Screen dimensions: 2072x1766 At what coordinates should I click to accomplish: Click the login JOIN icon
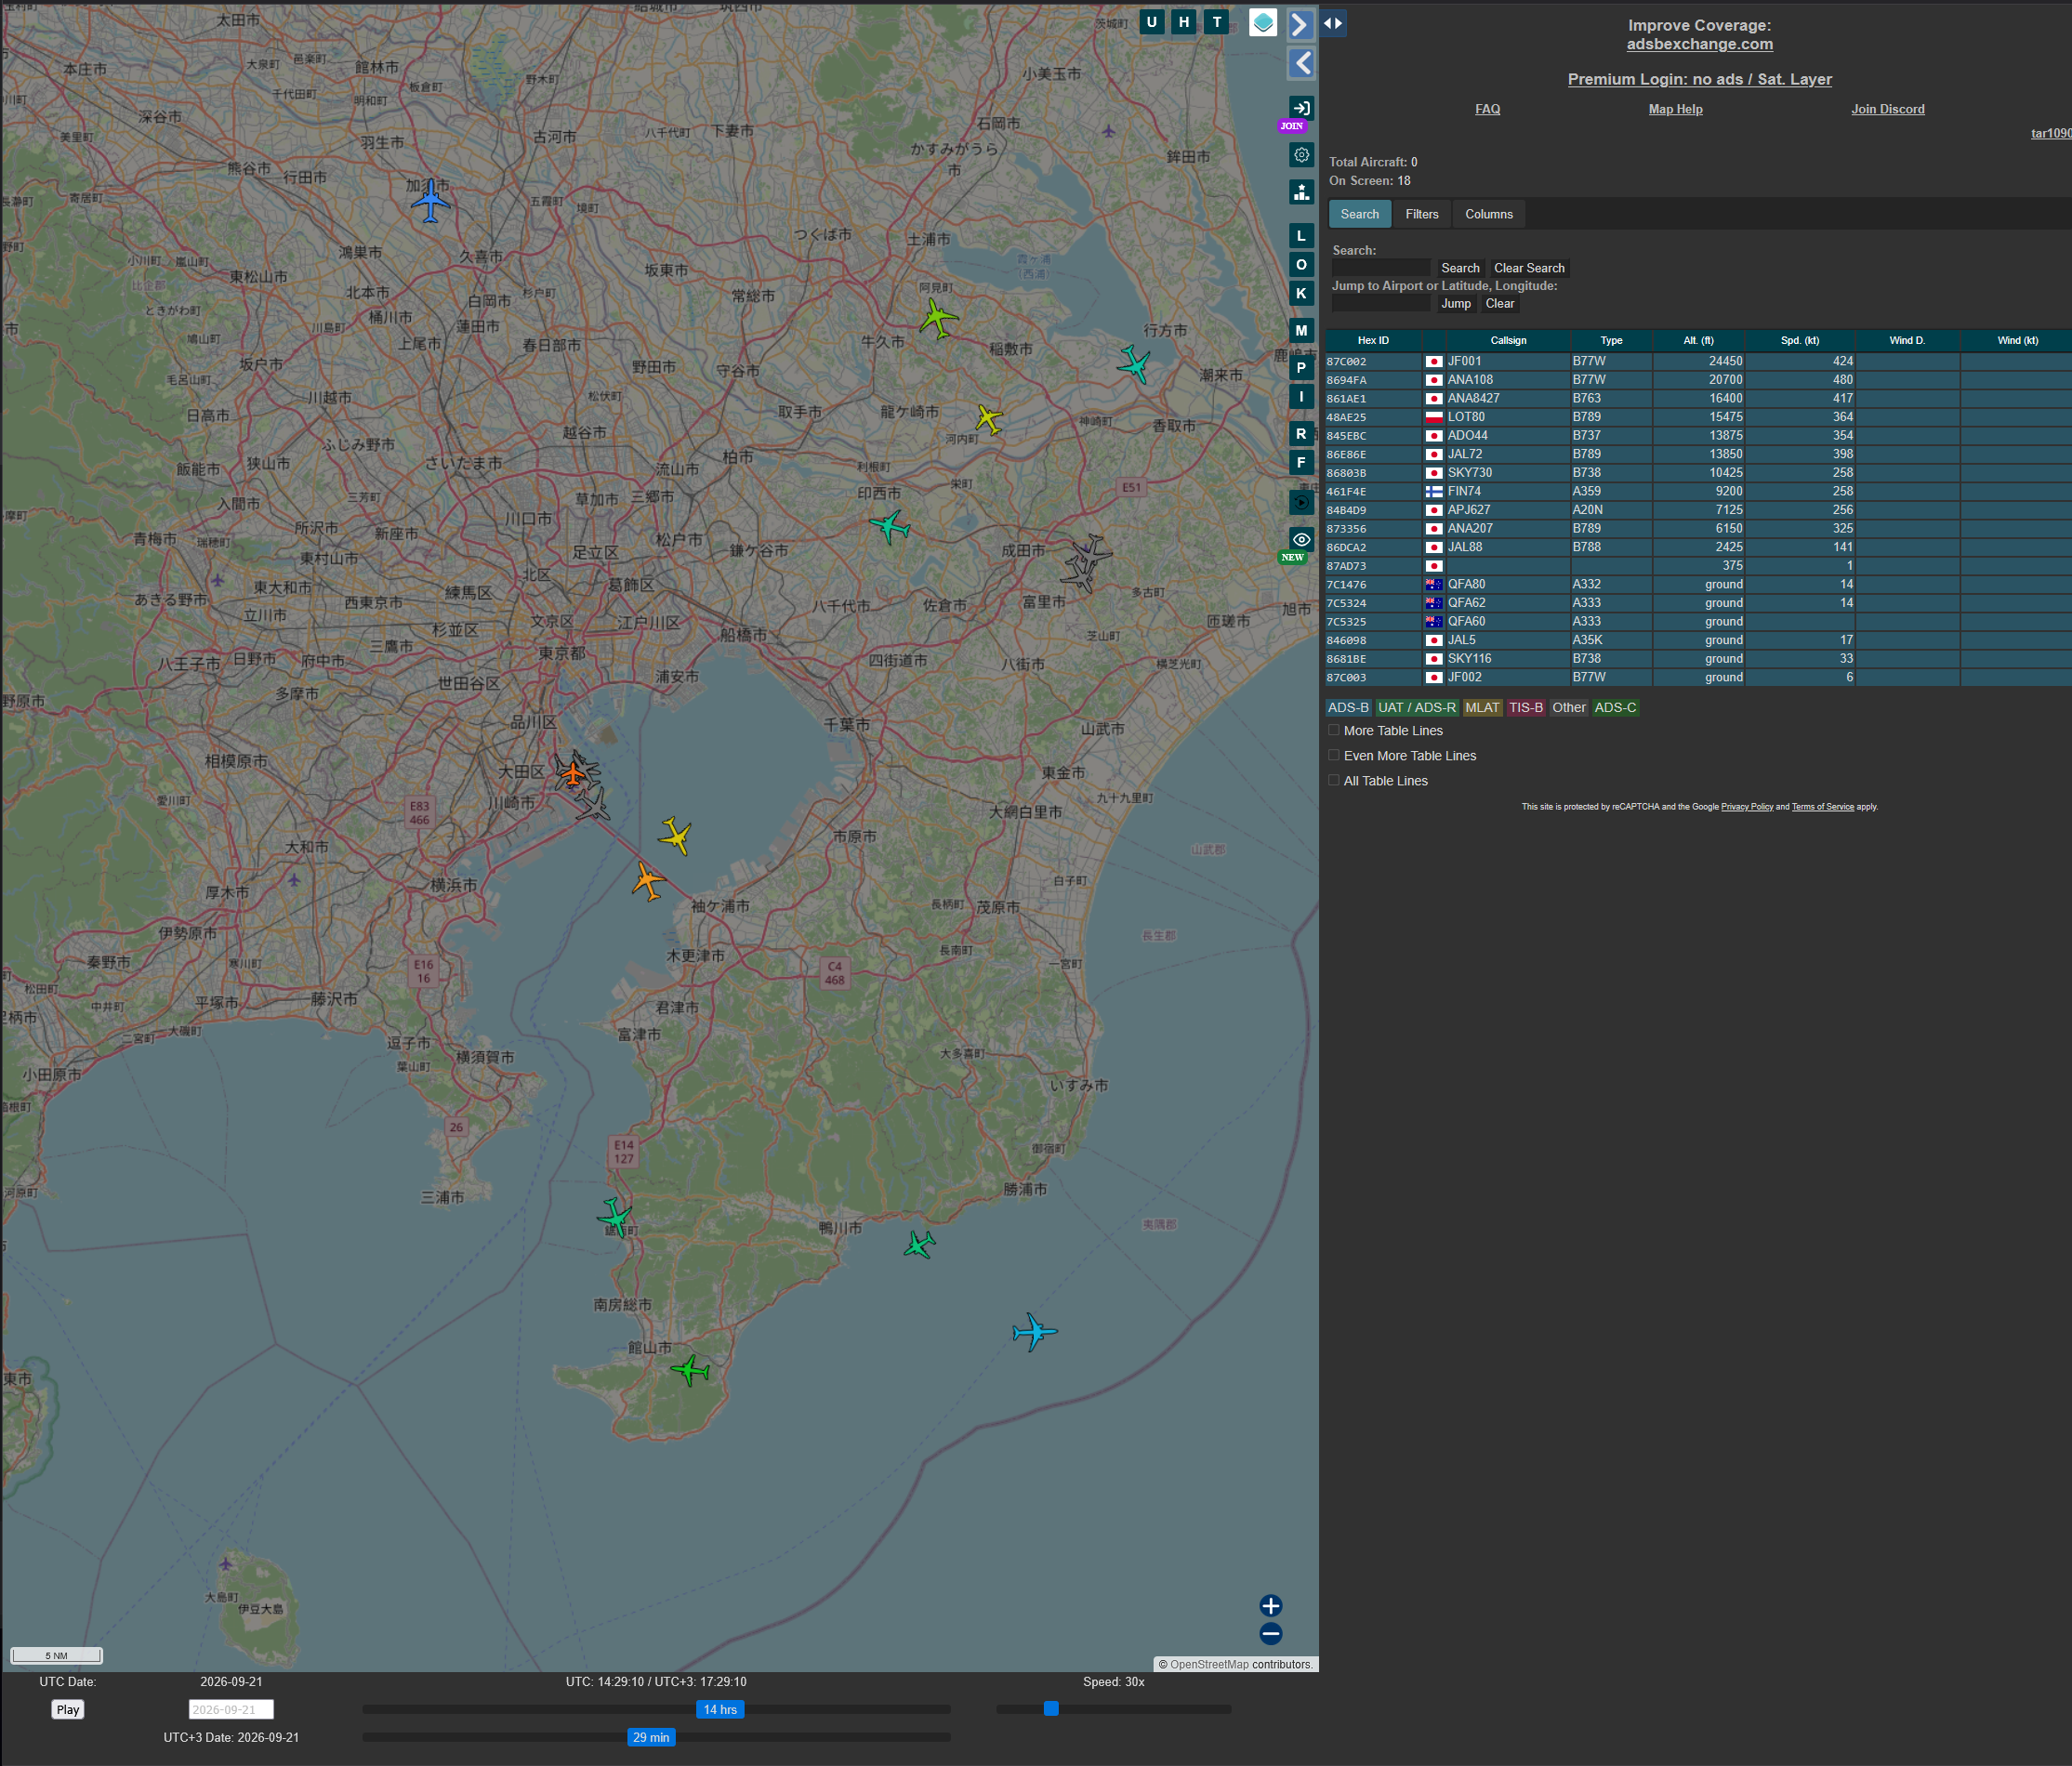tap(1300, 109)
